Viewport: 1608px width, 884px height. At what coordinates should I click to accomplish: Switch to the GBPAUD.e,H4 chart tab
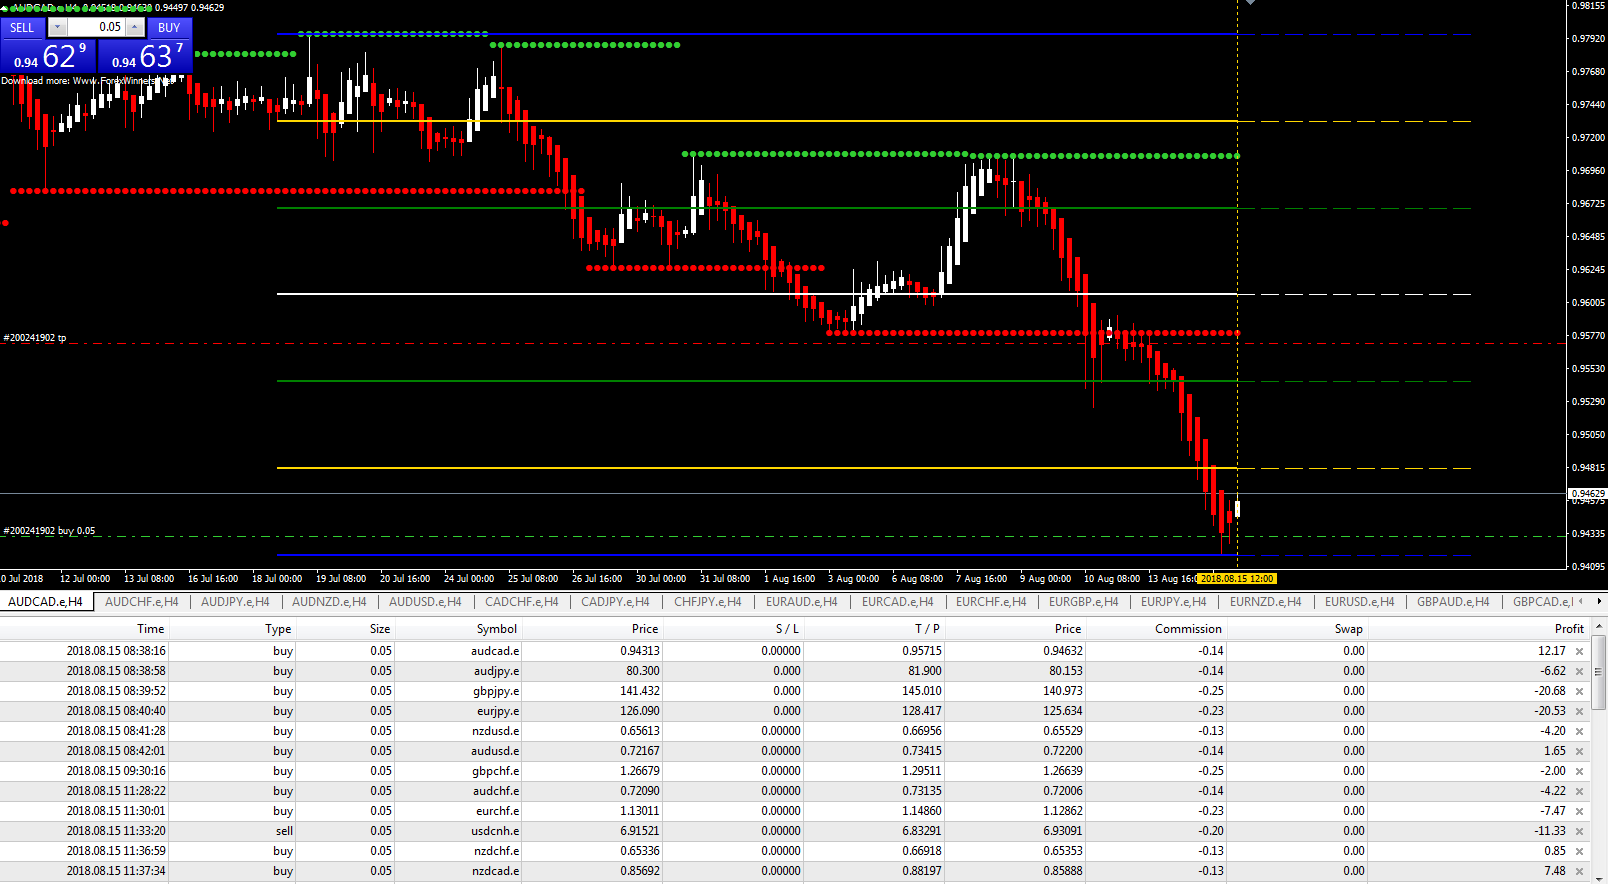[1453, 602]
